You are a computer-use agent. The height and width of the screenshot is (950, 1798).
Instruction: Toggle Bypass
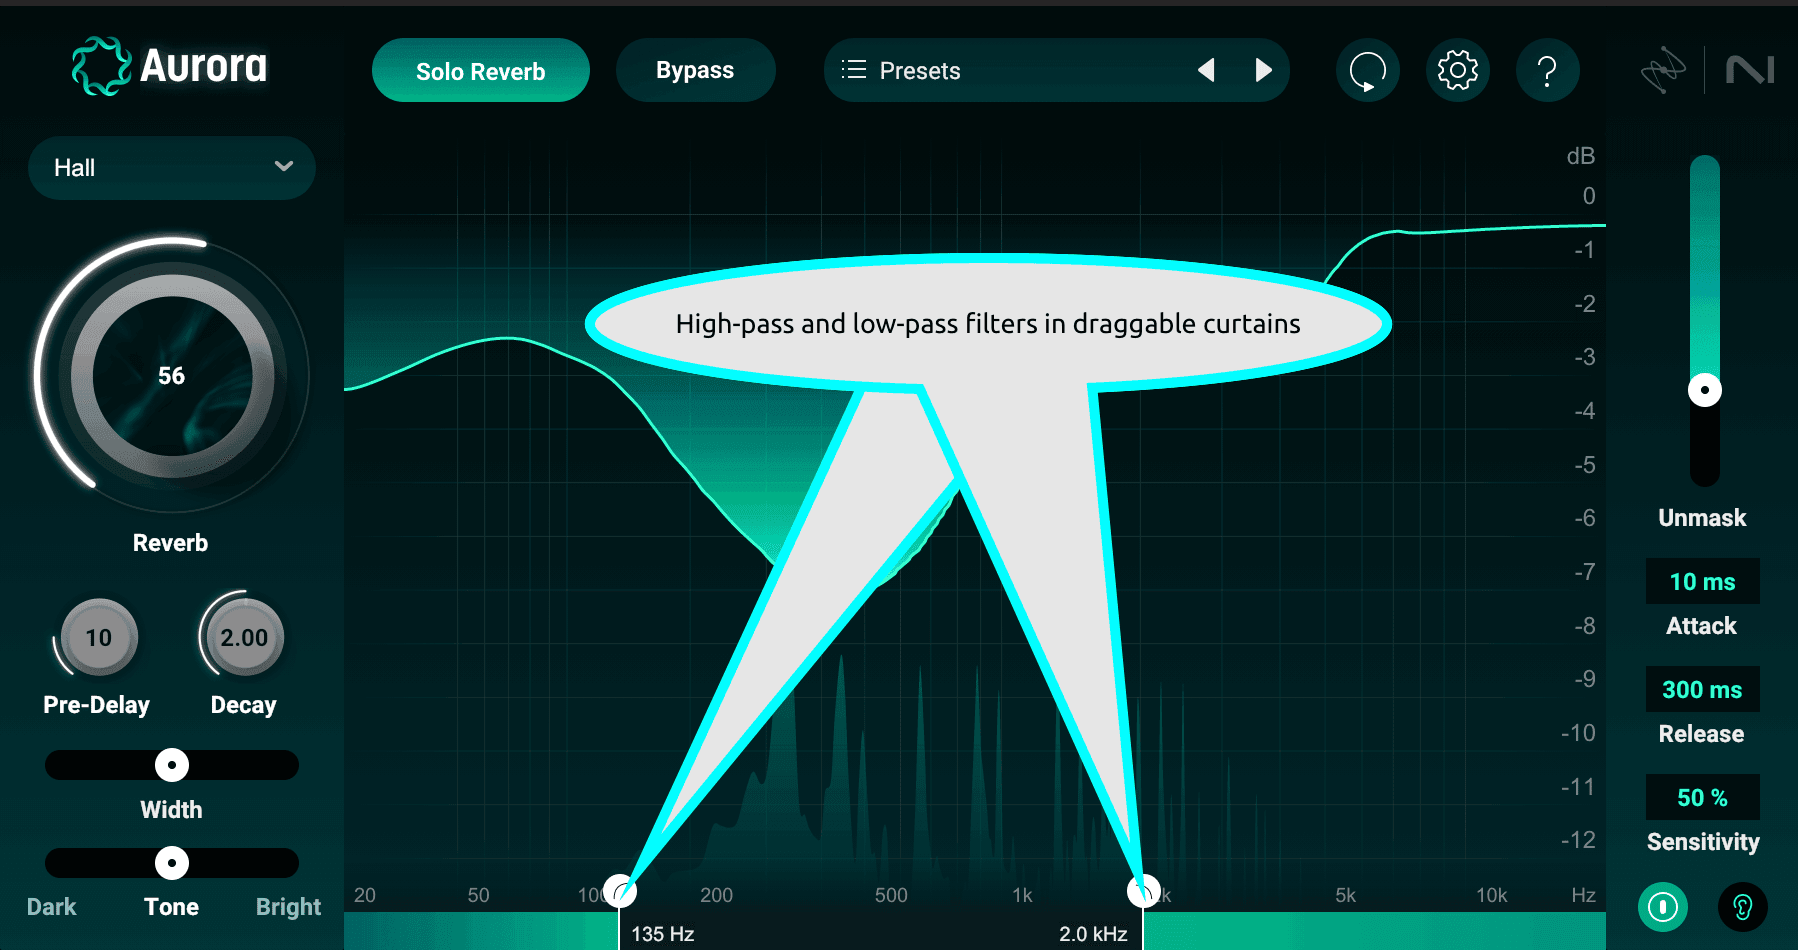coord(695,70)
